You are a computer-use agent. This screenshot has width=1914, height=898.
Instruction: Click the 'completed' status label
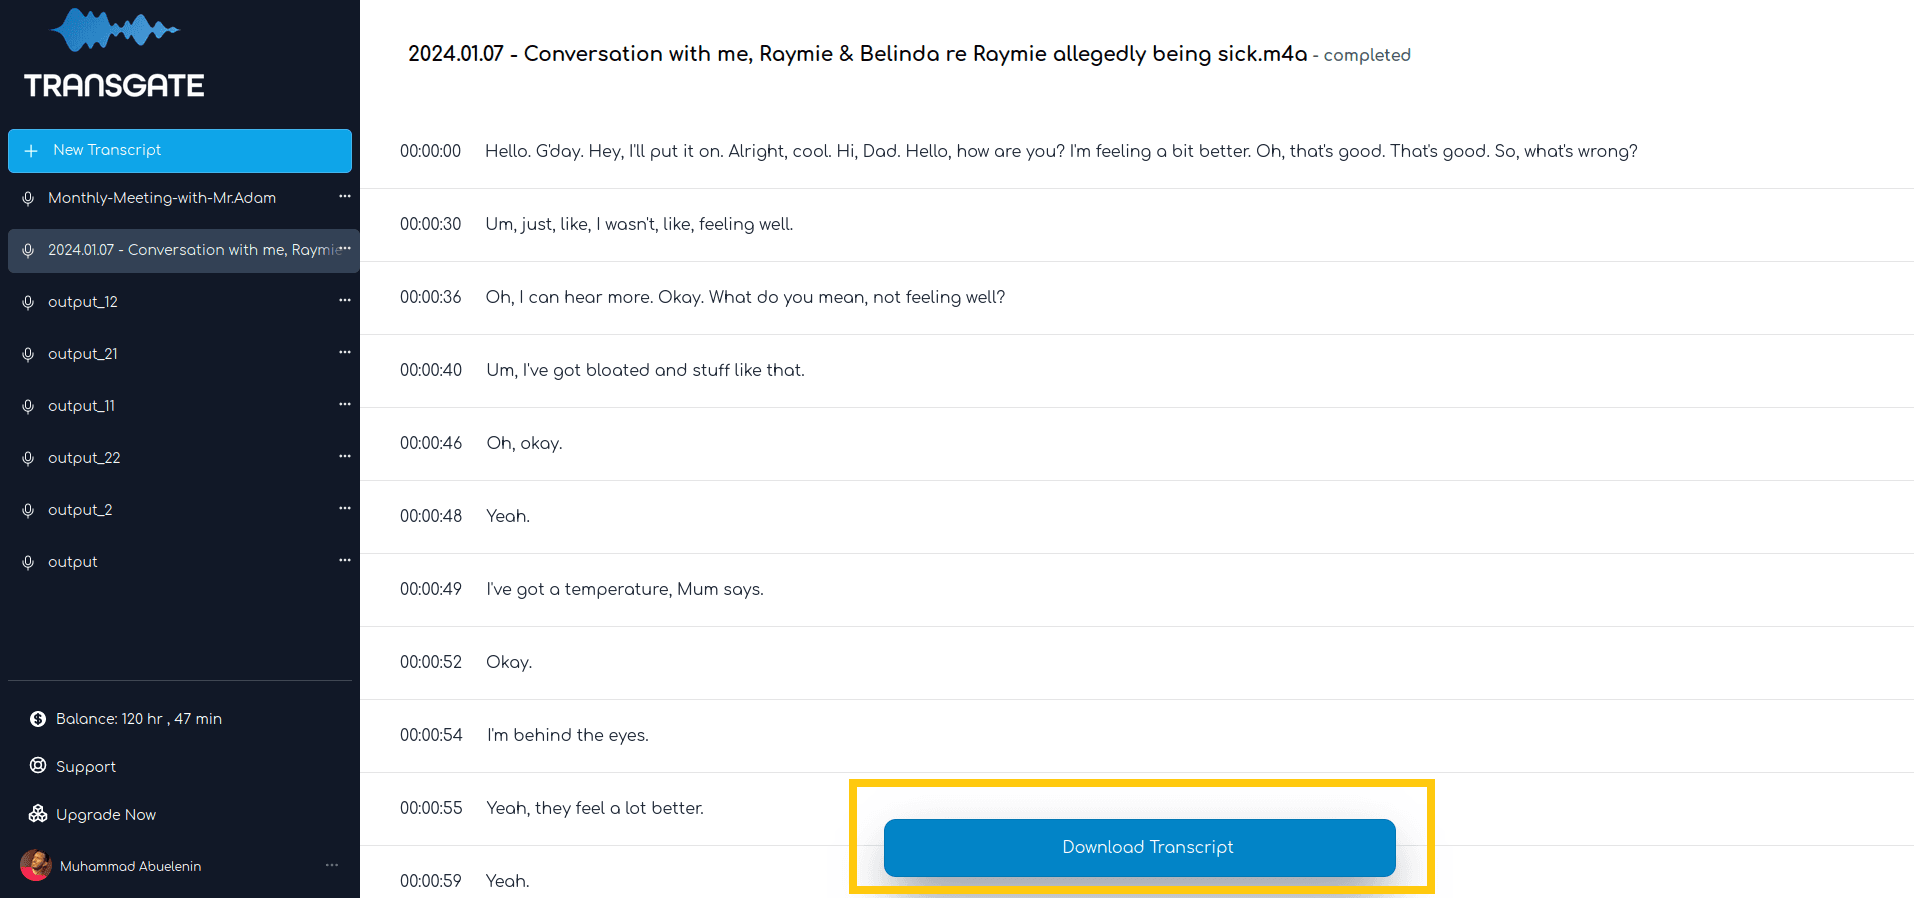click(x=1367, y=55)
